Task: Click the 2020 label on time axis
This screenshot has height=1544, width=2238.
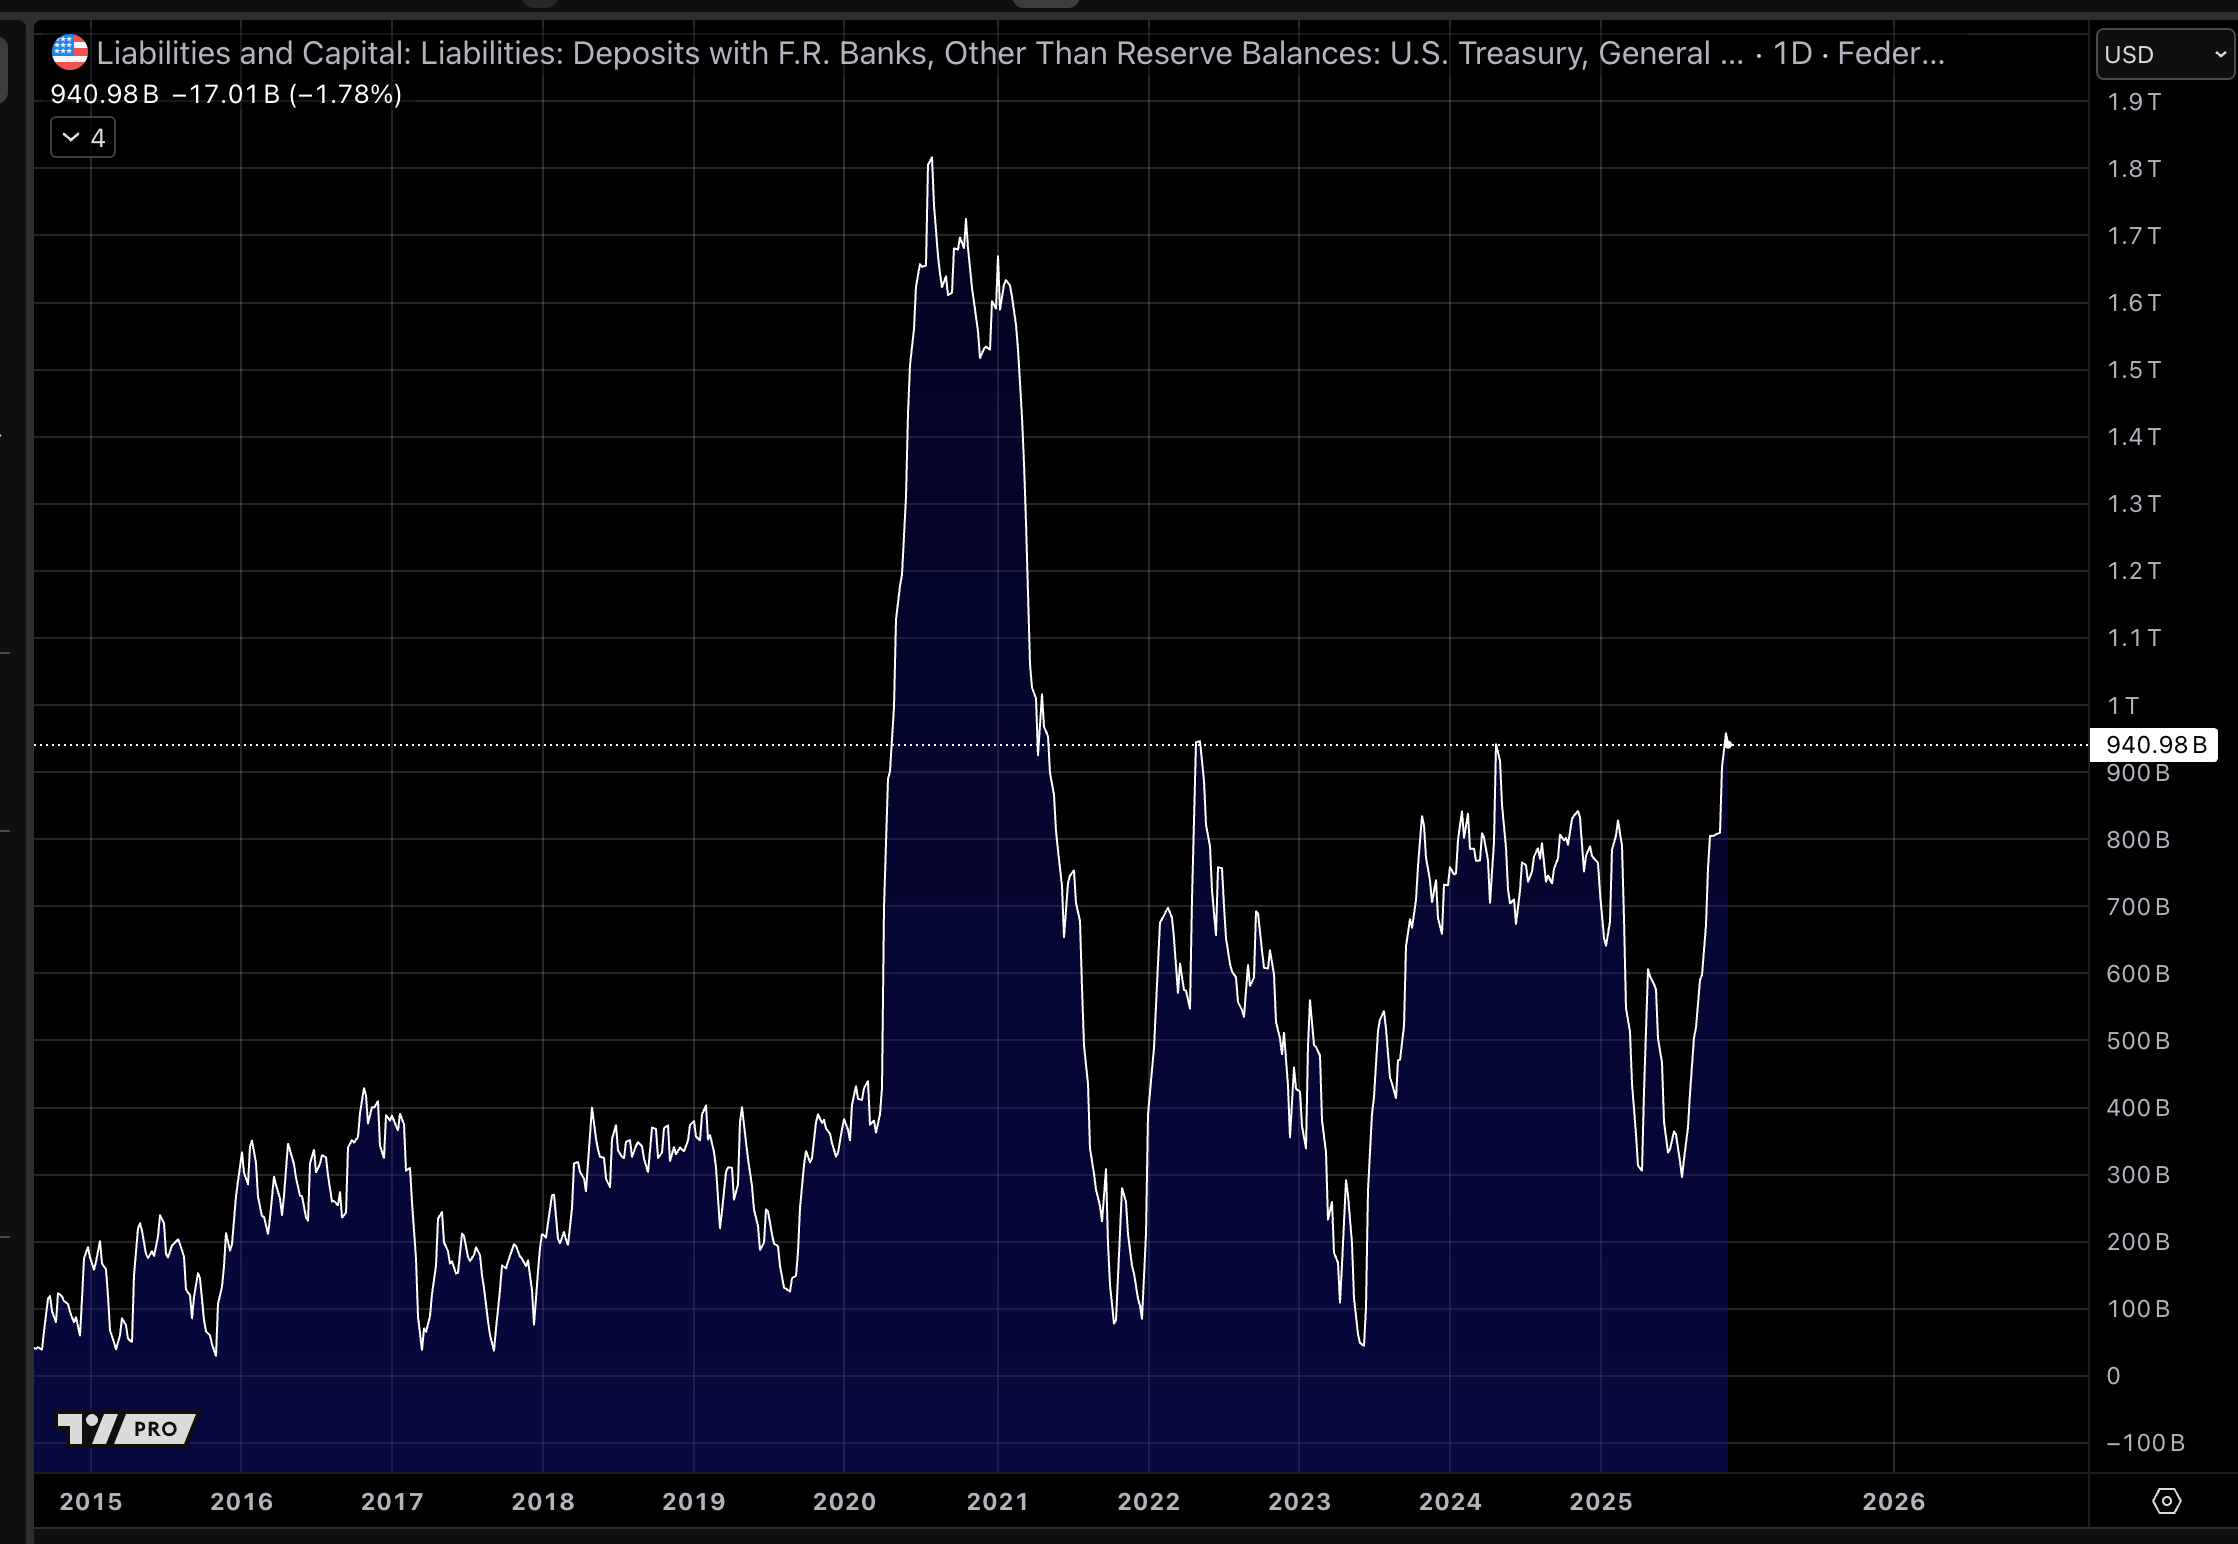Action: (x=844, y=1501)
